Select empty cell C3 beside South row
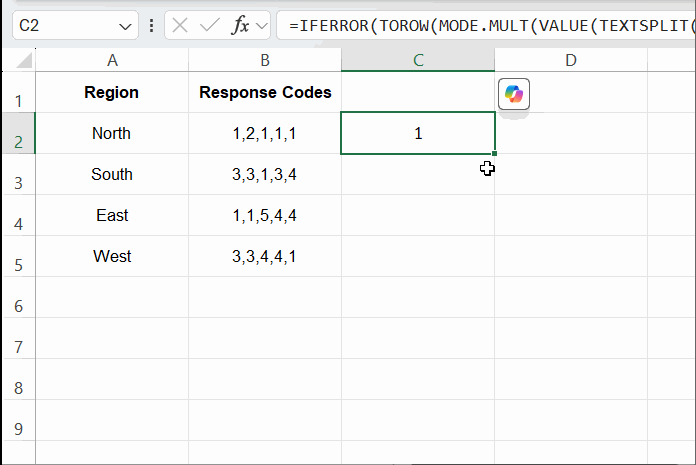 [418, 174]
